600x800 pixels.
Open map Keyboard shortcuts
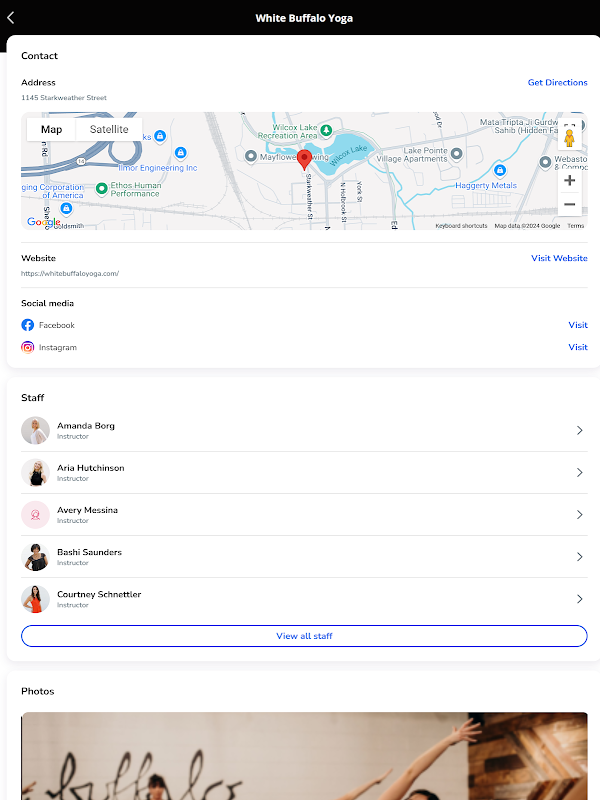461,226
